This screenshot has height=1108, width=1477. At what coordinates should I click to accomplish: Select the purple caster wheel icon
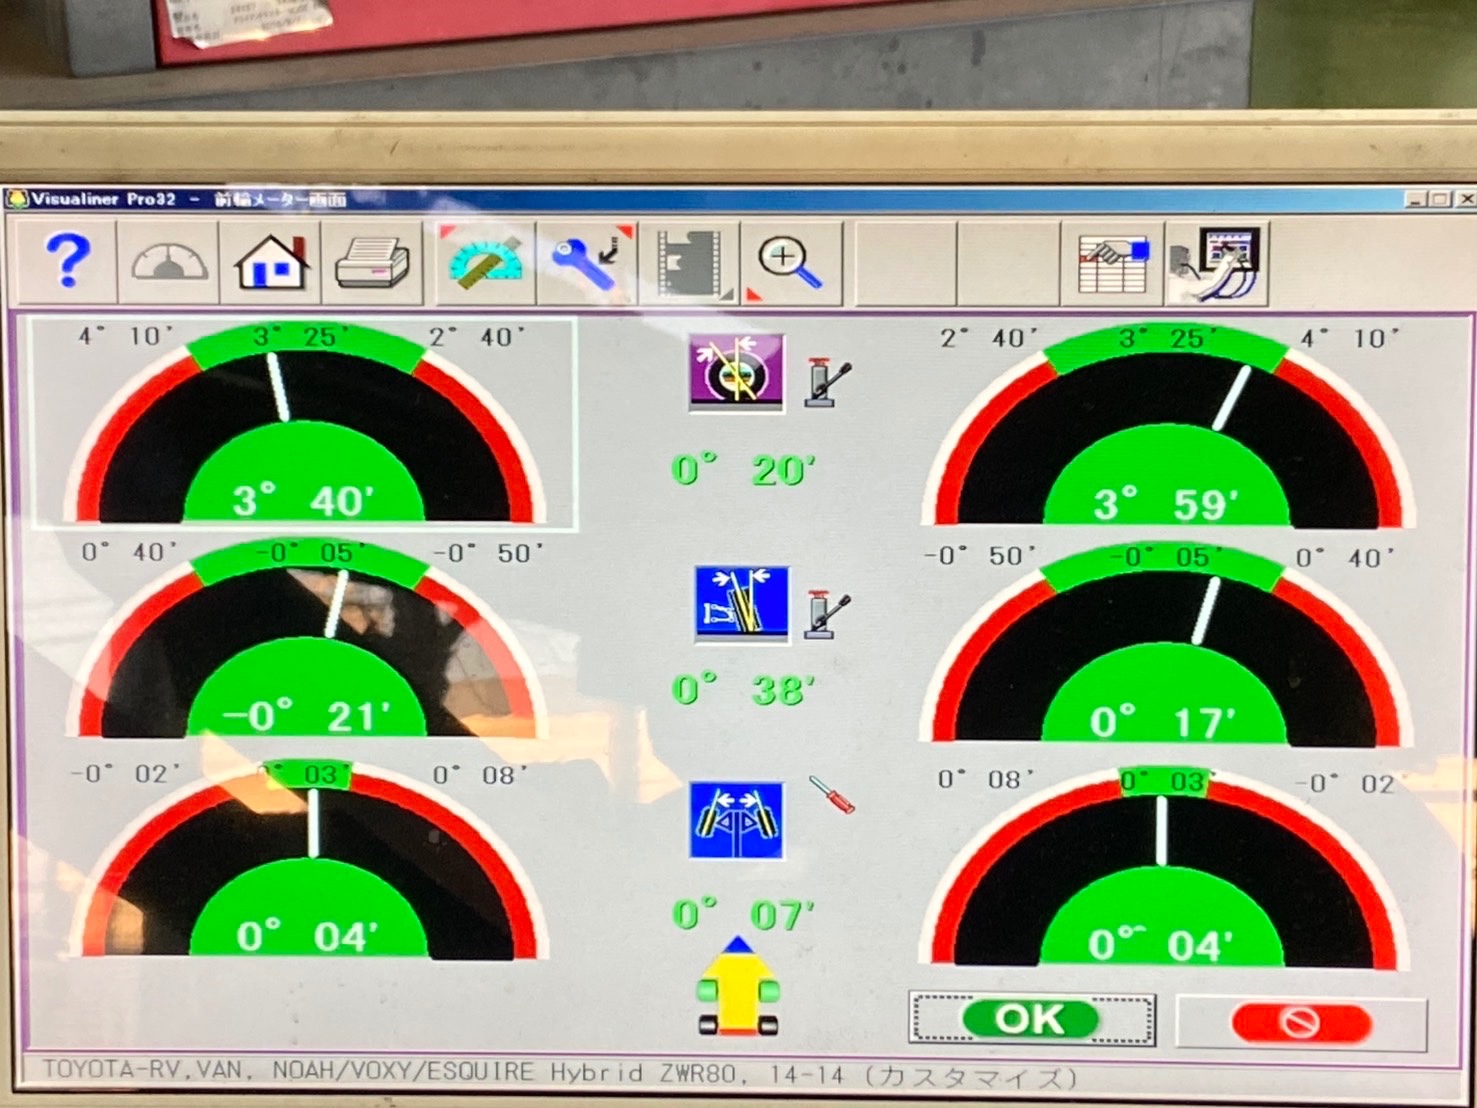point(737,372)
